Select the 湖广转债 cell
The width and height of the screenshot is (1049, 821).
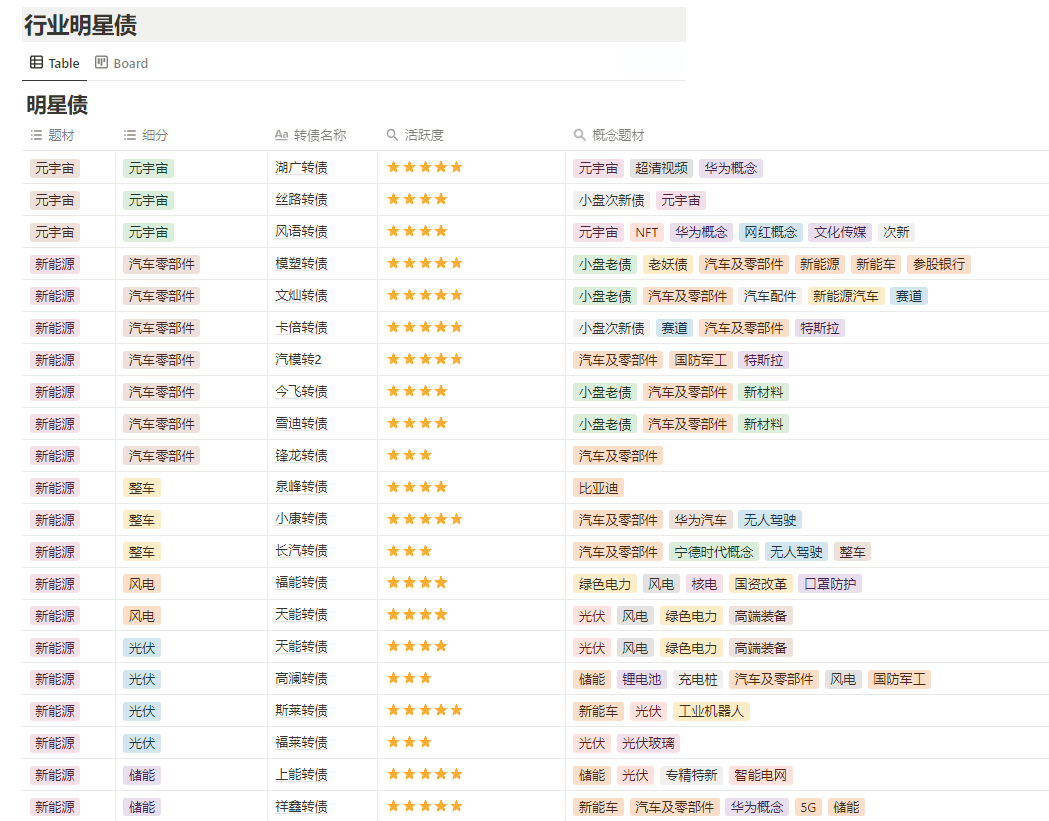click(323, 167)
